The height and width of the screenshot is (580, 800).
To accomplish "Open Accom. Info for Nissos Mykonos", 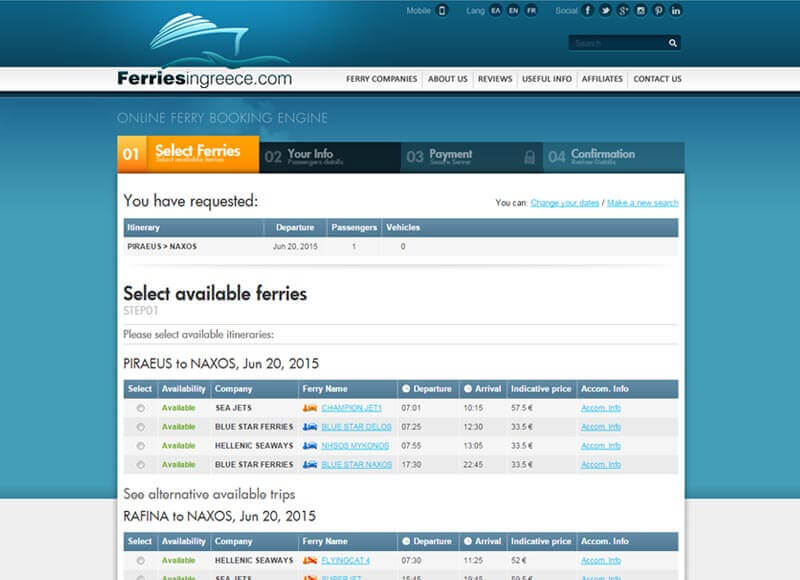I will [601, 446].
